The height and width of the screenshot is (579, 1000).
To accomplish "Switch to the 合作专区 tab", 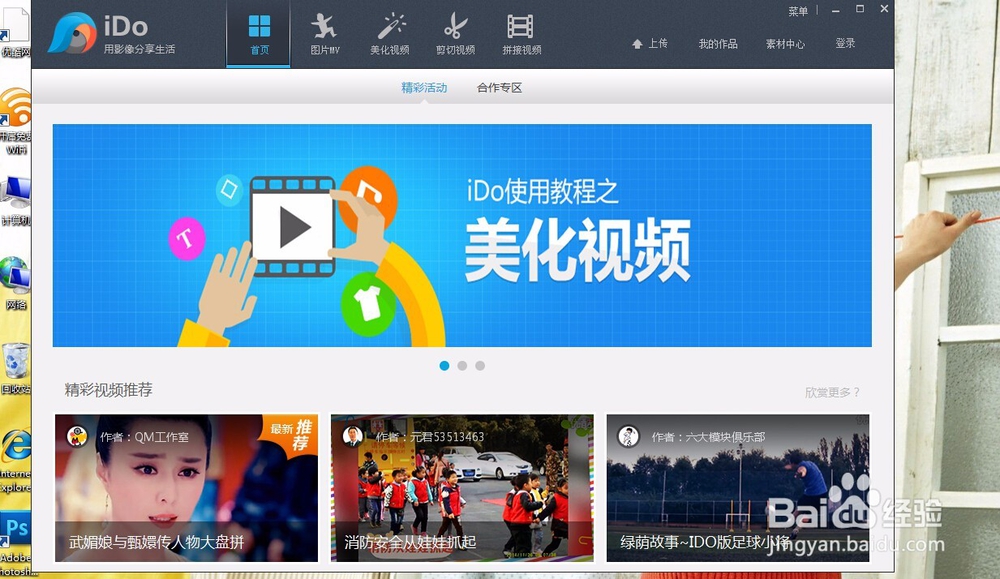I will (x=499, y=87).
